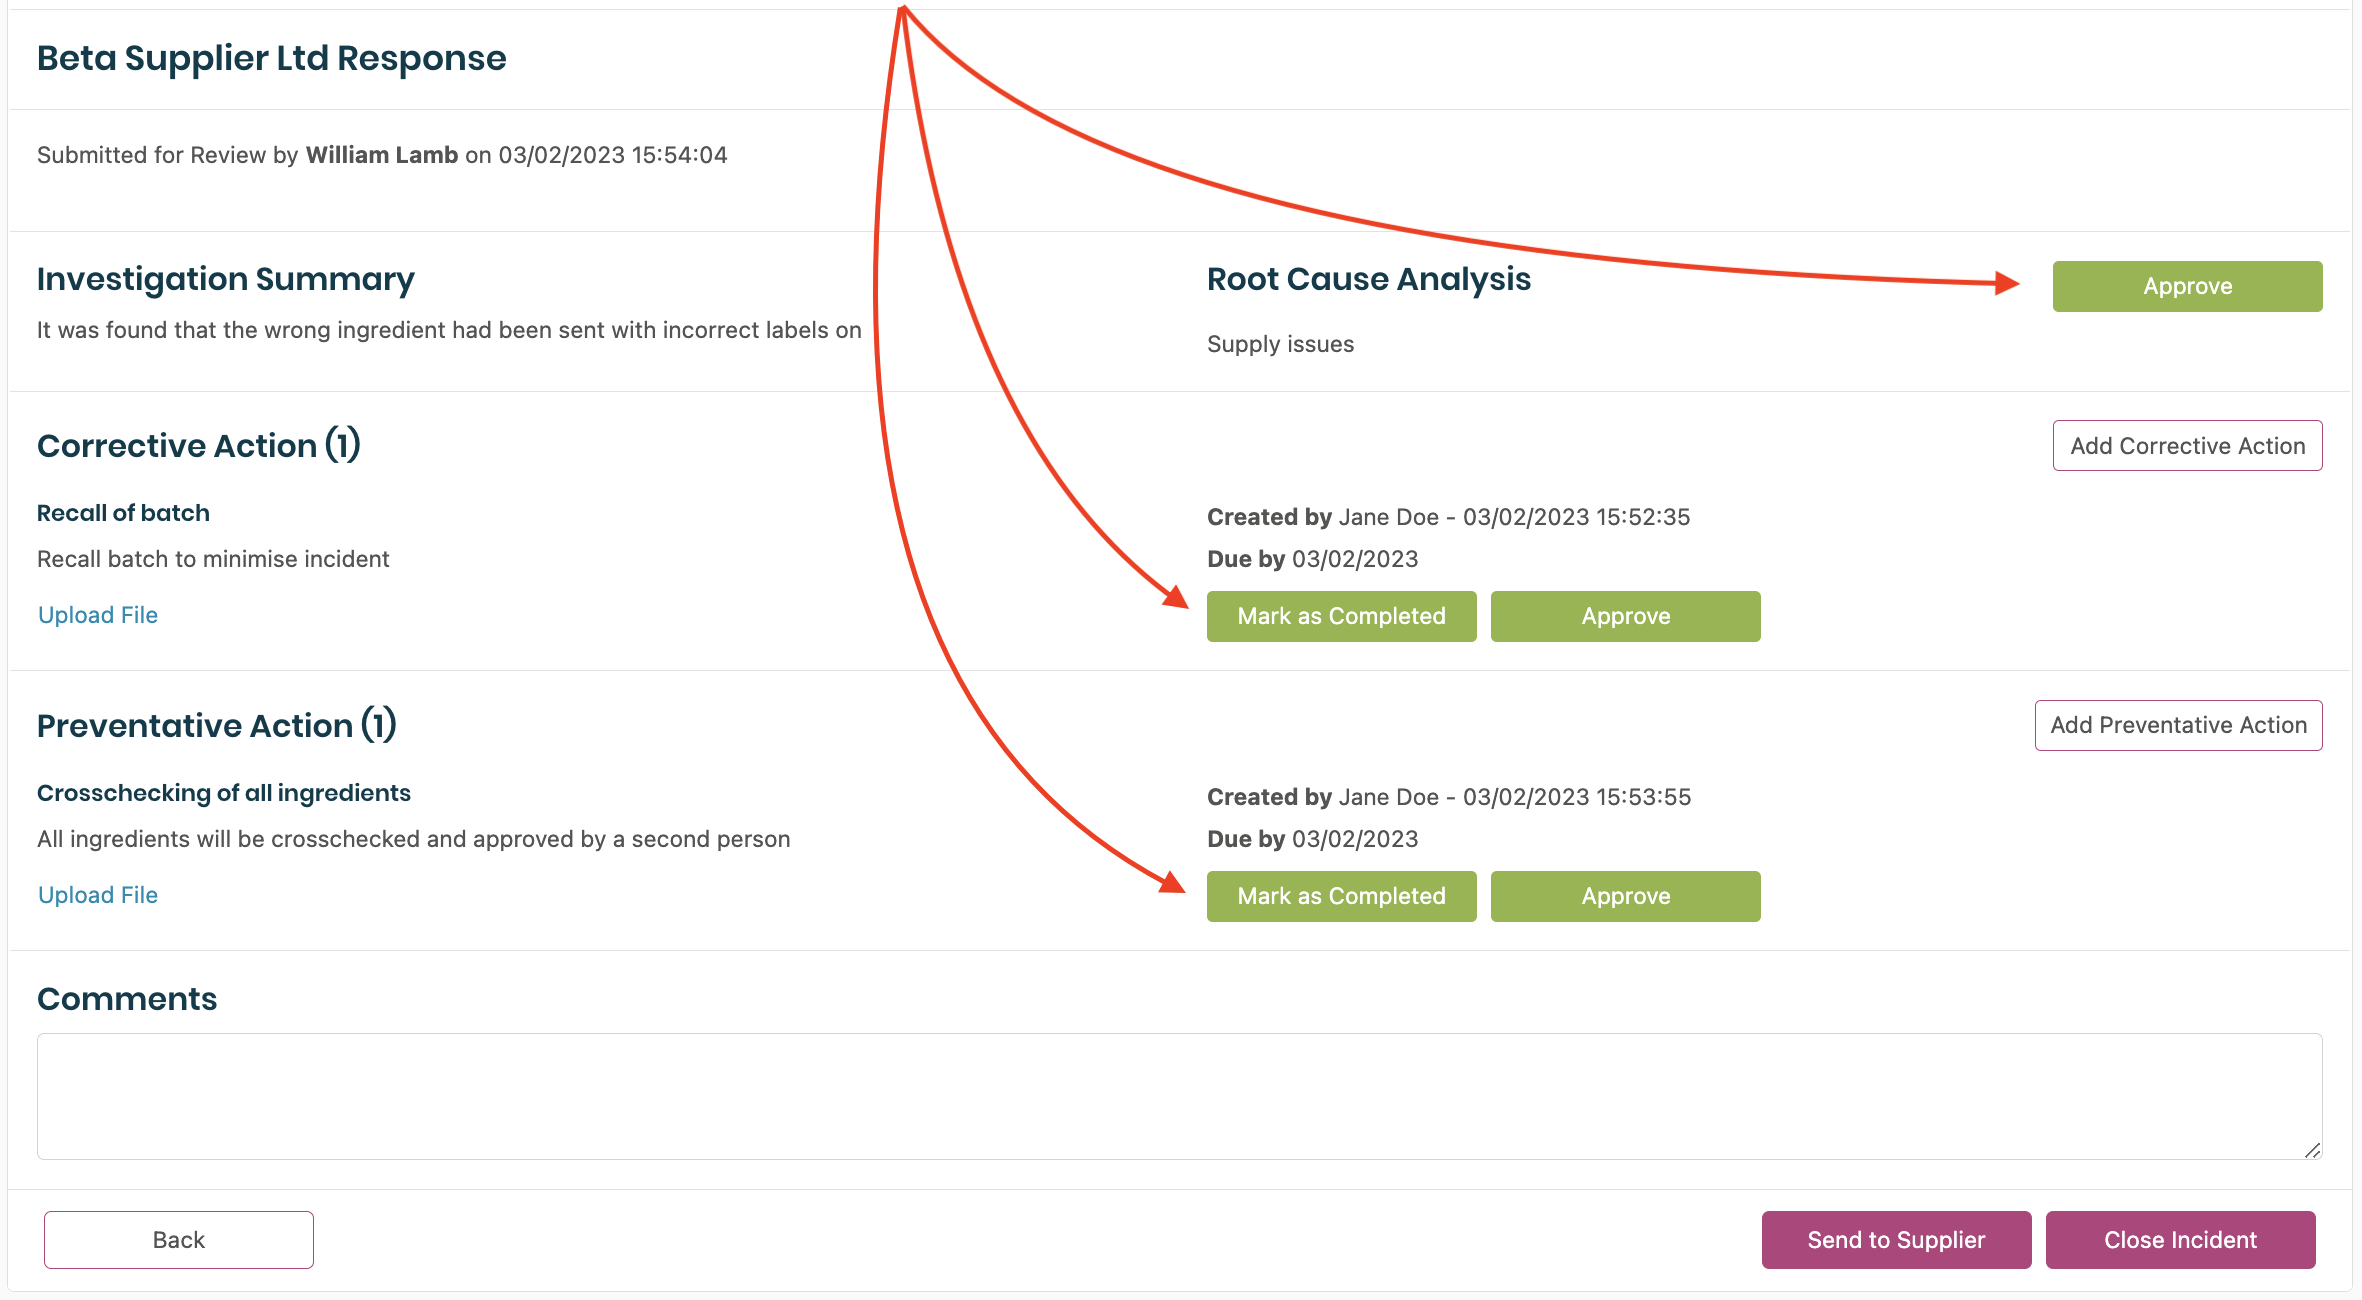Mark Crosschecking of all ingredients as completed
The image size is (2362, 1300).
pyautogui.click(x=1341, y=896)
